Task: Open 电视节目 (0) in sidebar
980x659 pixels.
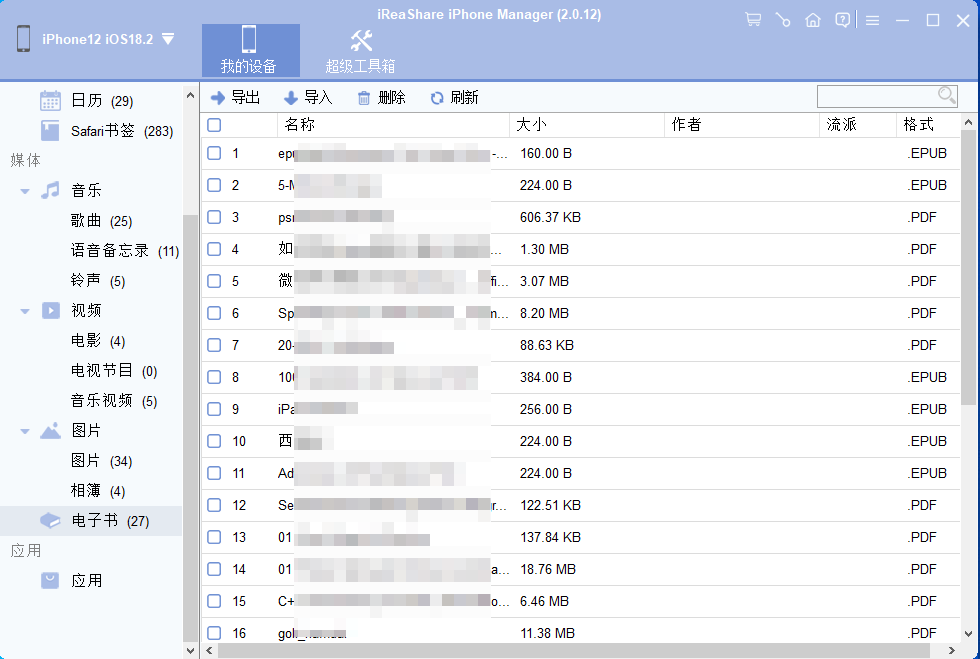Action: click(x=114, y=371)
